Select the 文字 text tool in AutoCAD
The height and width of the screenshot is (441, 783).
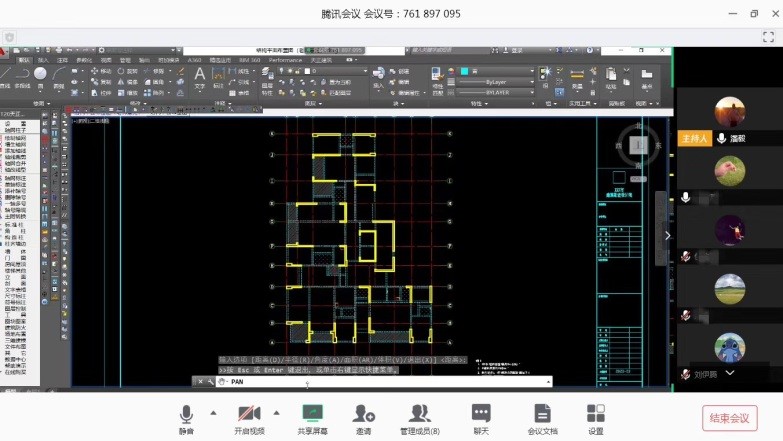tap(200, 78)
